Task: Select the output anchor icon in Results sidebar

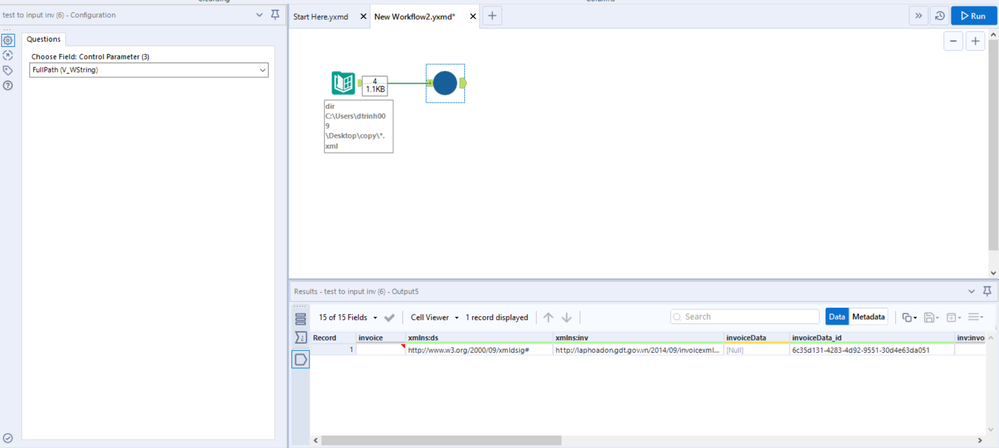Action: [300, 359]
